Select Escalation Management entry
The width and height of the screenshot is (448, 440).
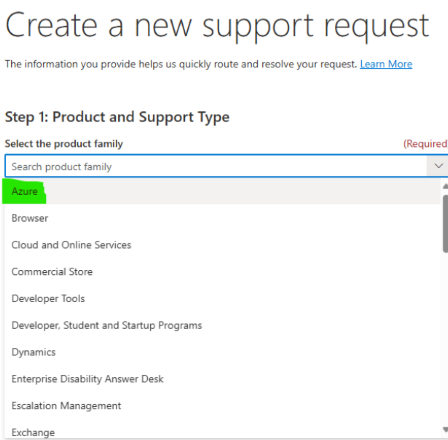(223, 405)
